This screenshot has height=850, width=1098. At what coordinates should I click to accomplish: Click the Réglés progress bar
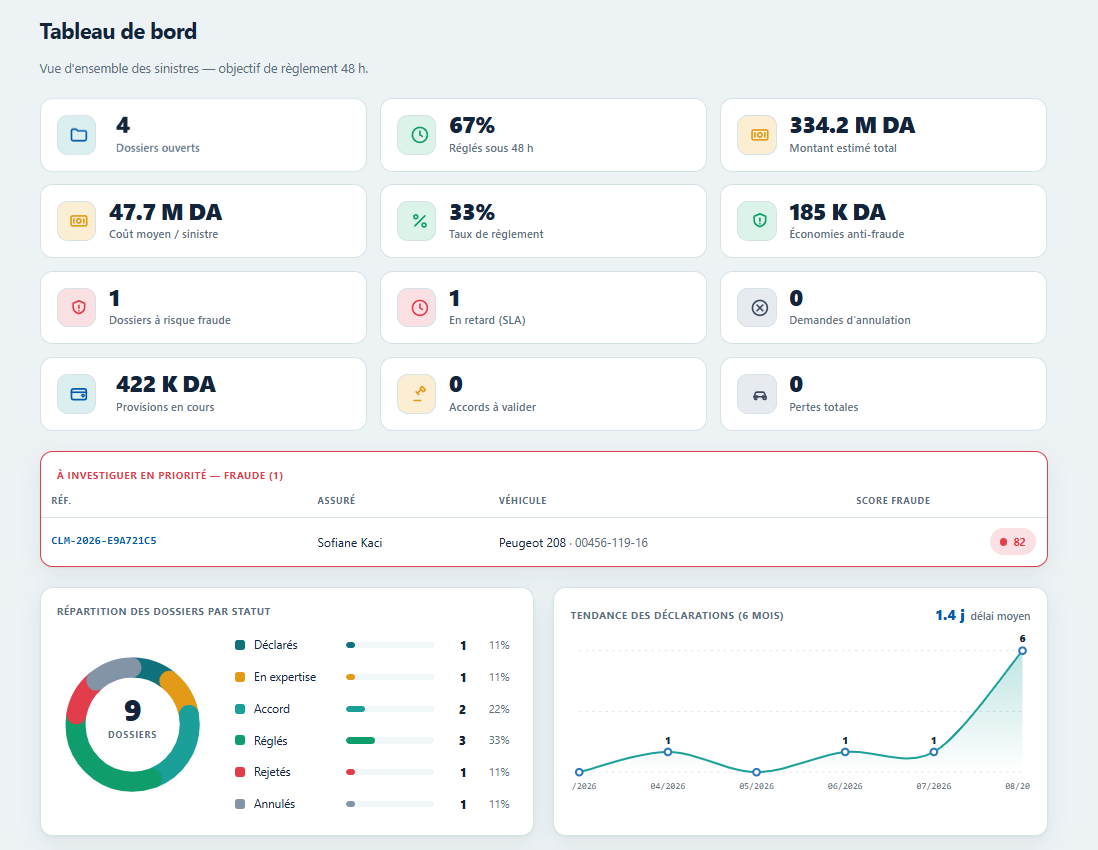pyautogui.click(x=390, y=740)
